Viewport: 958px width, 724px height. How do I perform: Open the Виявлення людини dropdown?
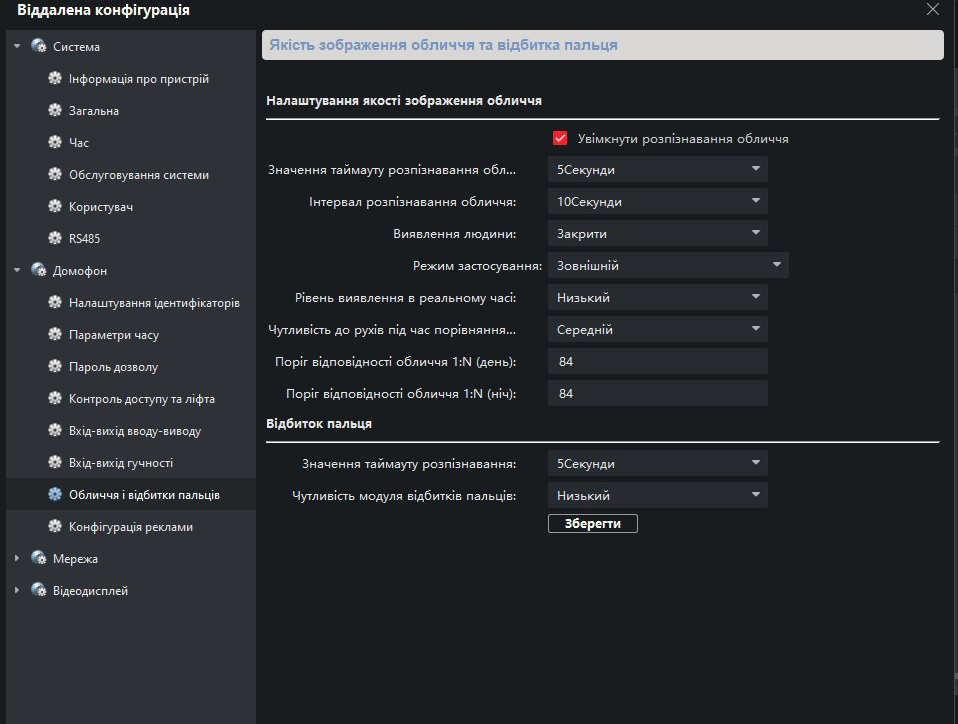pyautogui.click(x=657, y=234)
